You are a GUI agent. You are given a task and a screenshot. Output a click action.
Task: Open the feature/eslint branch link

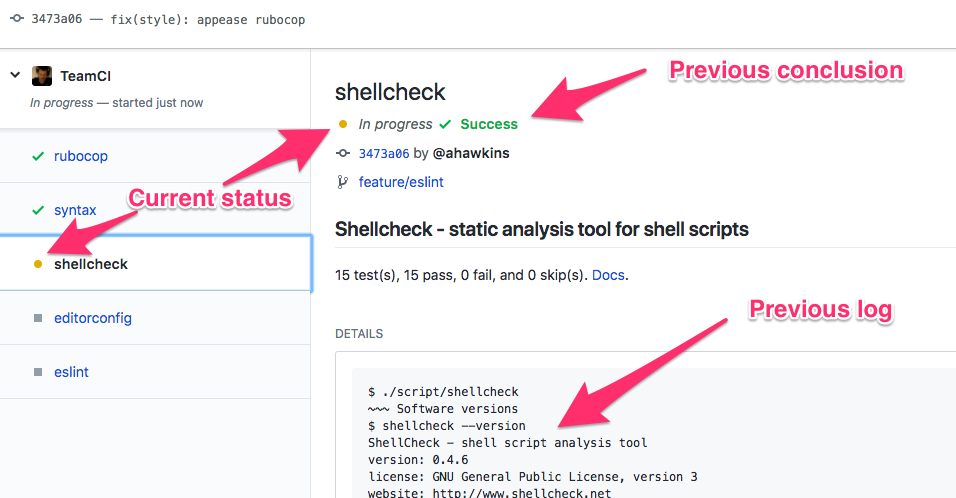pos(401,182)
